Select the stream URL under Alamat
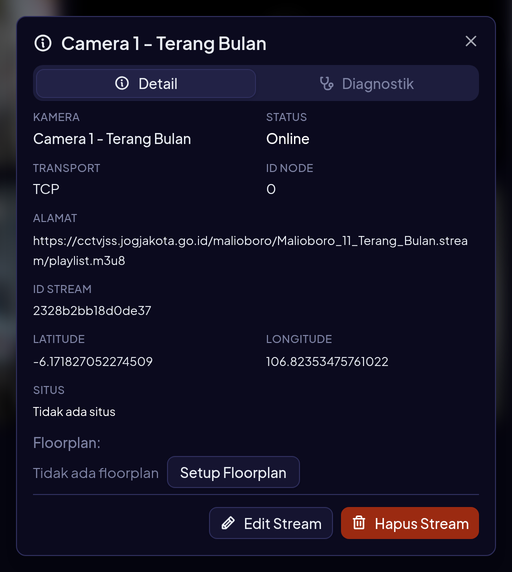 pos(250,251)
